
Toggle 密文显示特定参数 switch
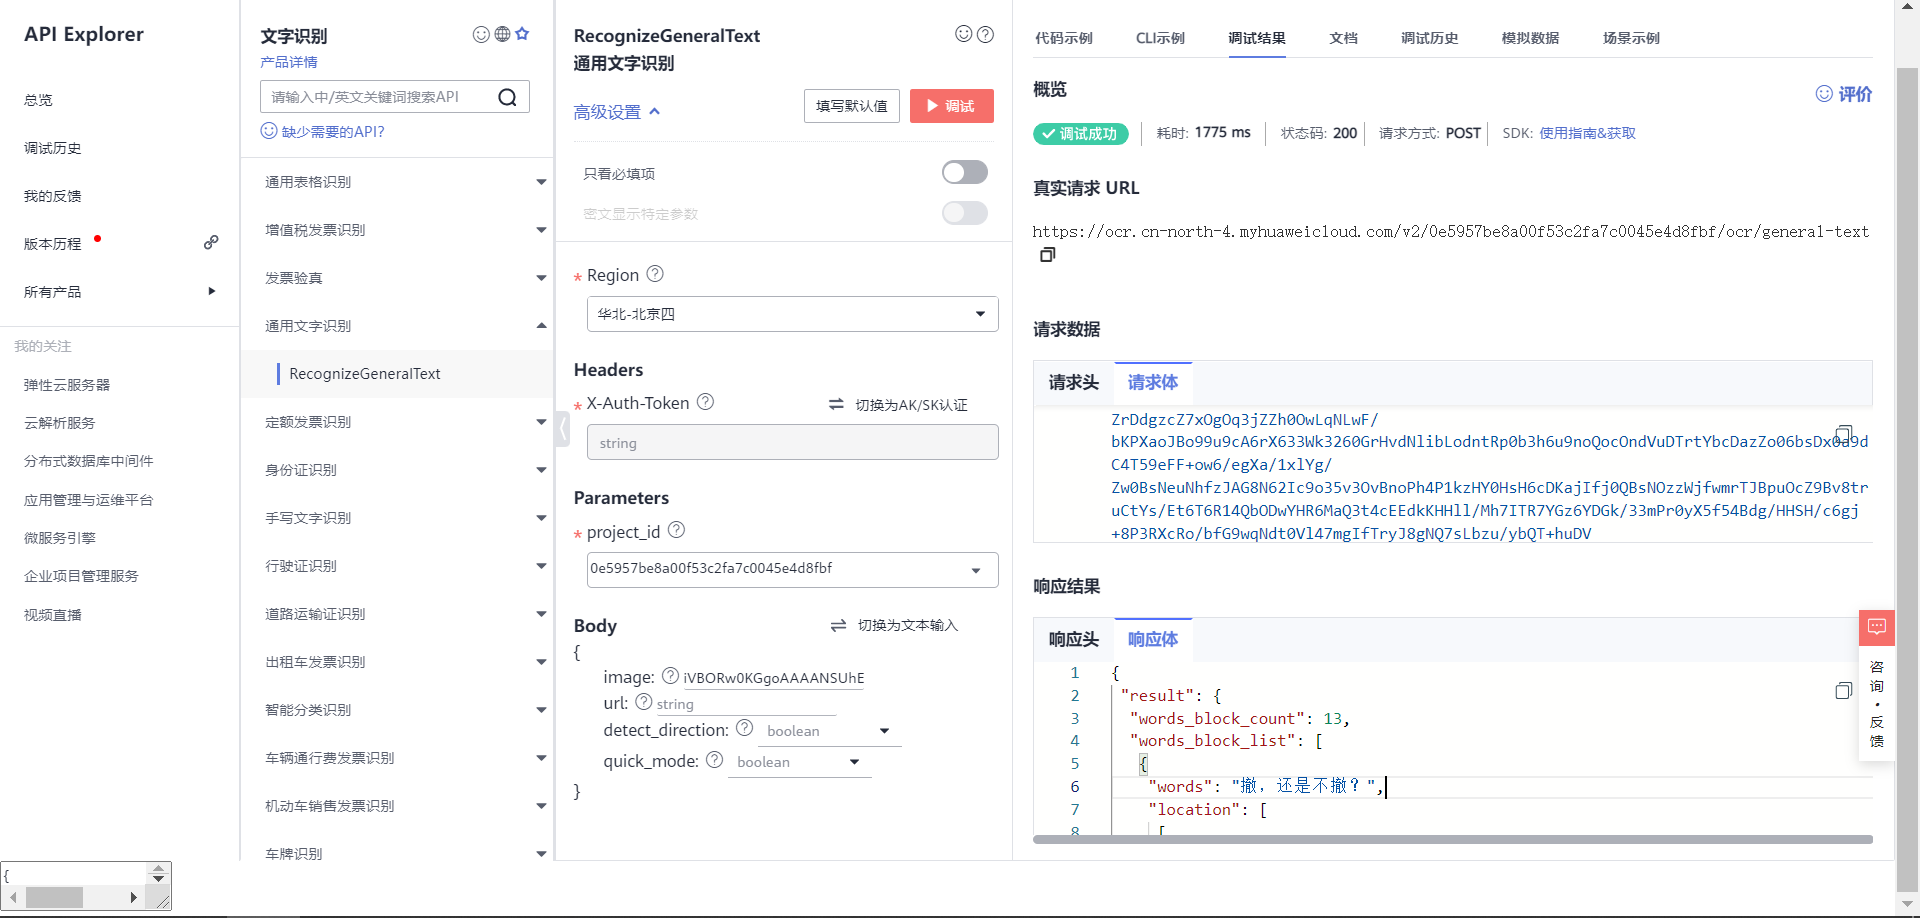click(965, 213)
